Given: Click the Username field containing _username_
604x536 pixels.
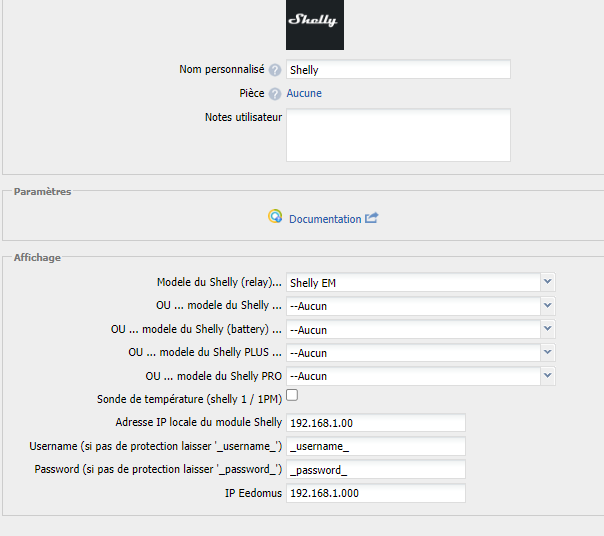Looking at the screenshot, I should click(x=376, y=446).
